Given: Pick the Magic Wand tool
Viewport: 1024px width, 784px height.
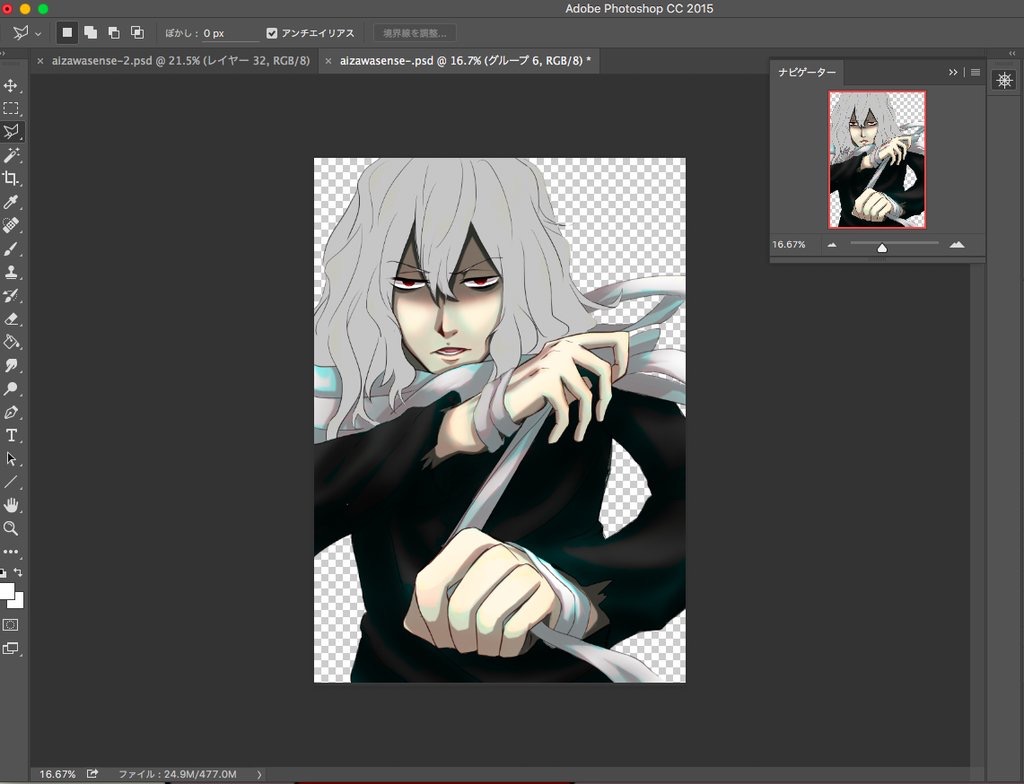Looking at the screenshot, I should (x=11, y=155).
